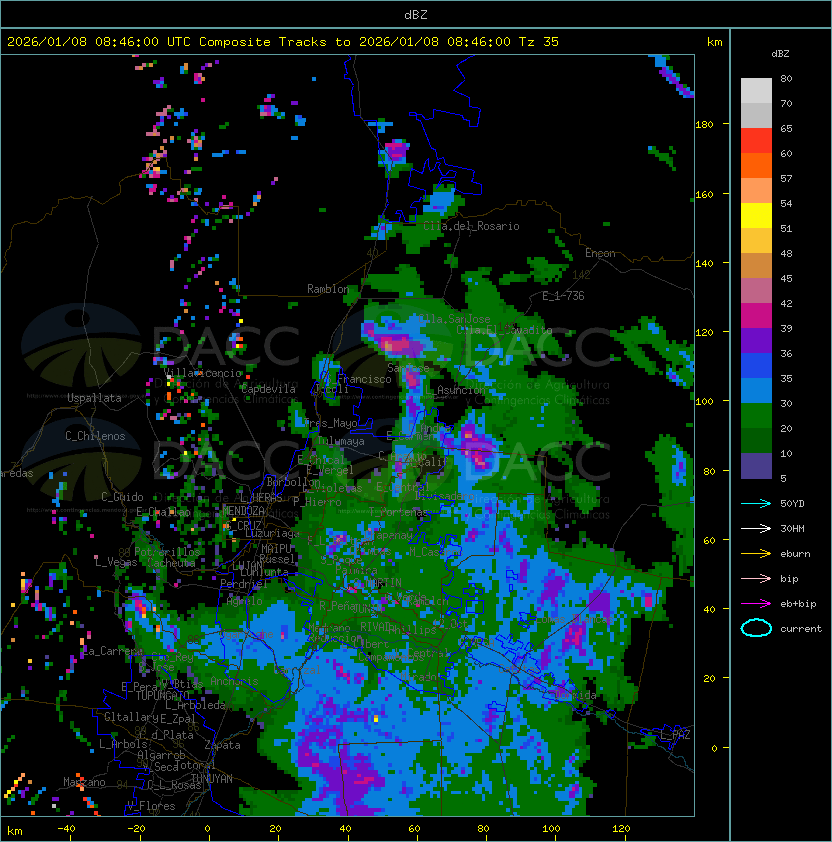The width and height of the screenshot is (832, 842).
Task: Click the 100 tick on the vertical axis
Action: (704, 401)
